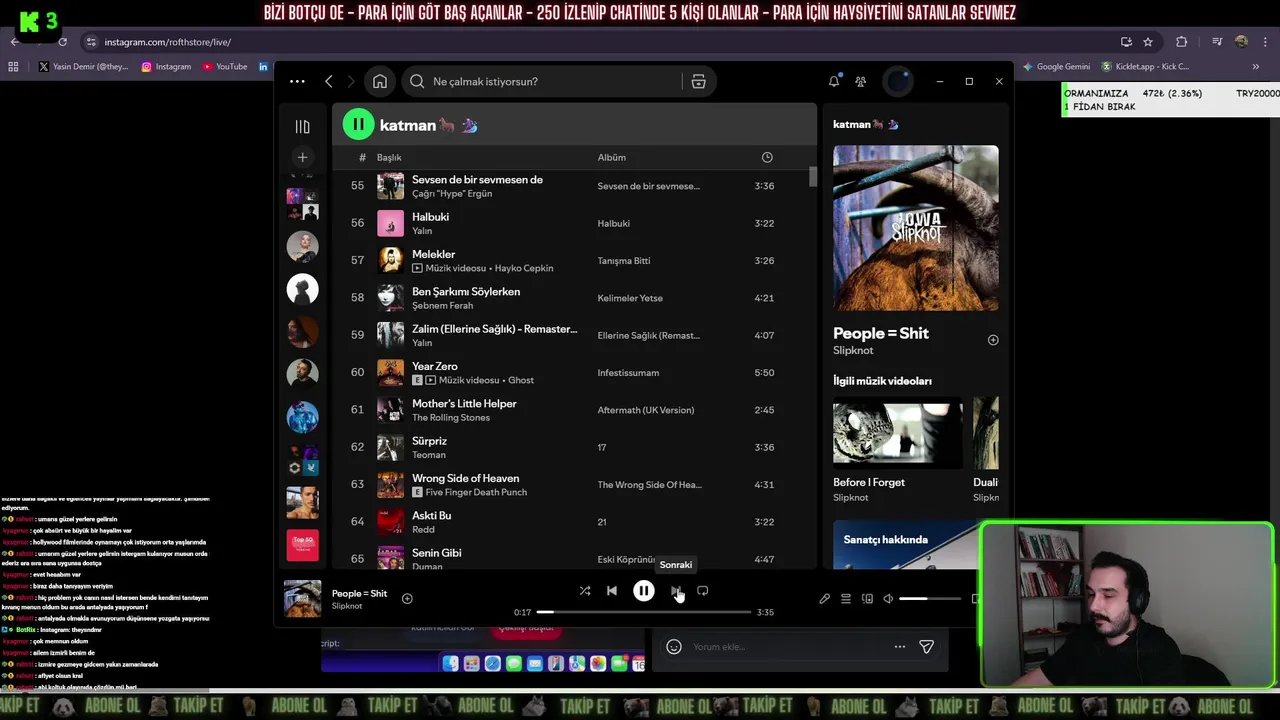The image size is (1280, 720).
Task: Click Year Zero cover thumbnail
Action: (390, 372)
